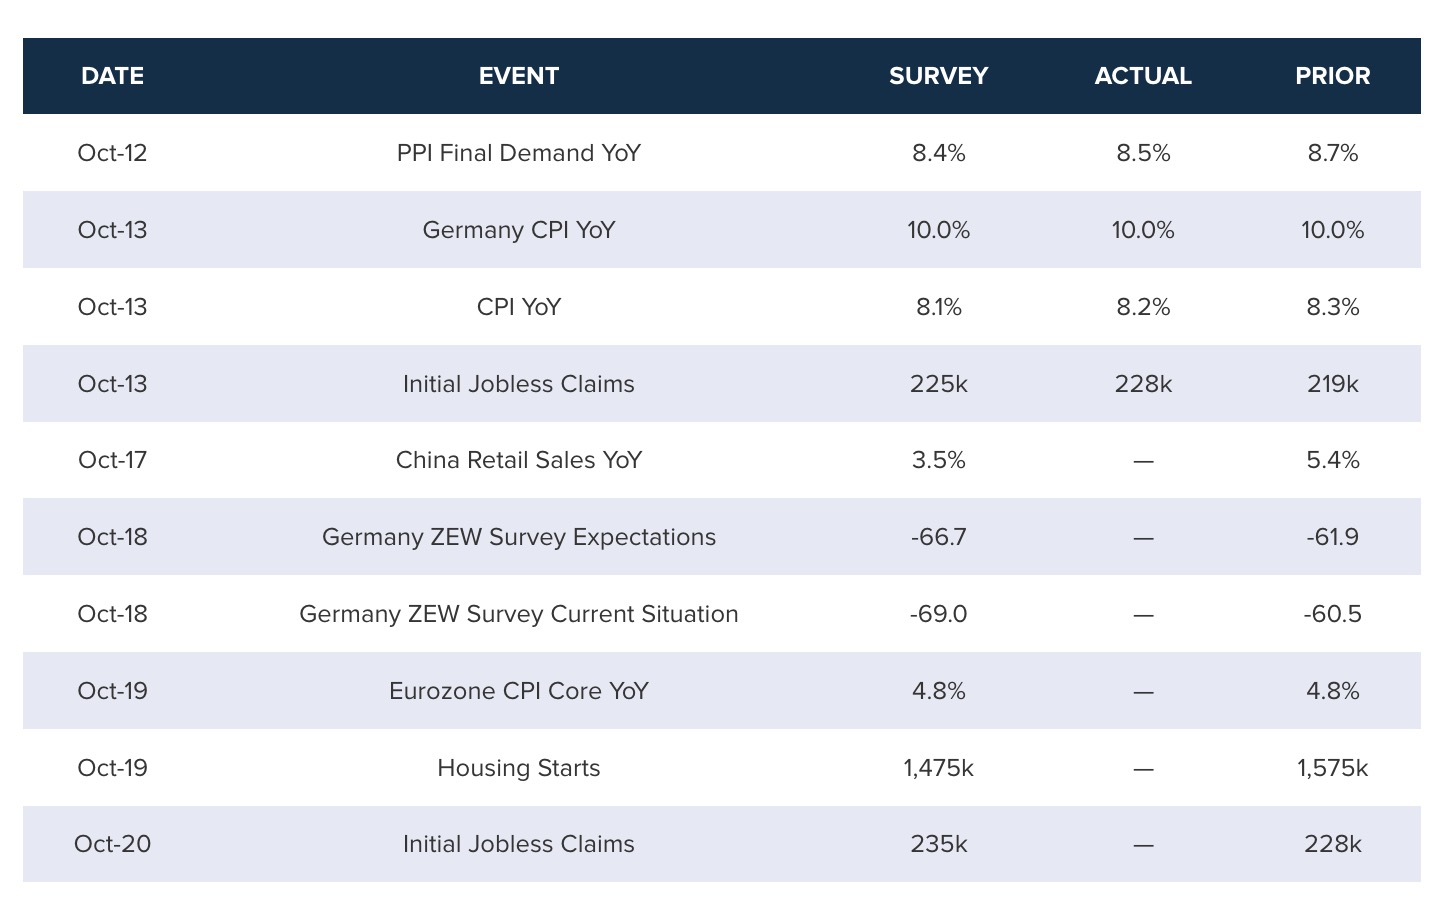Click the Oct-12 date cell
Screen dimensions: 1448x908
[112, 153]
